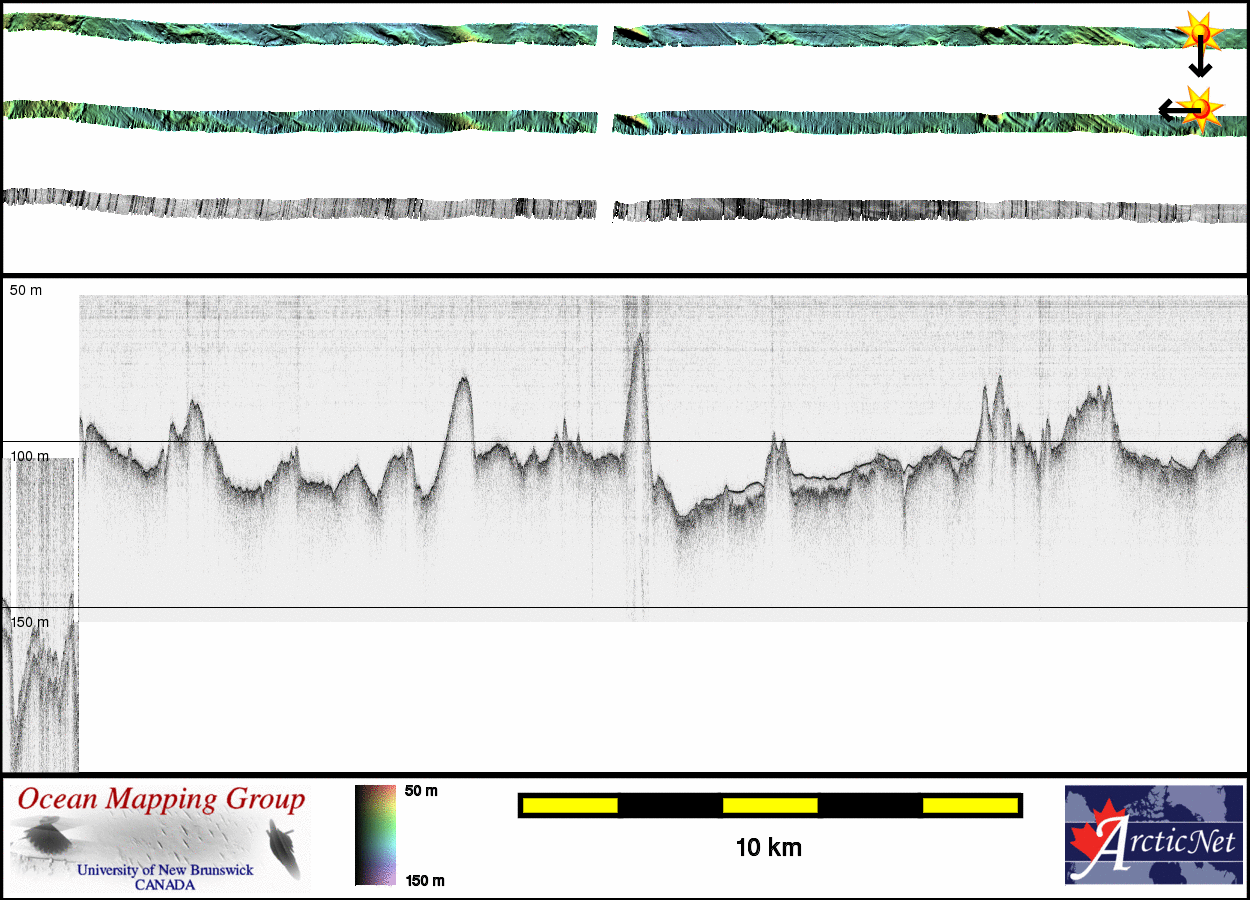Click the 150 m depth label on profile axis
This screenshot has height=900, width=1250.
click(x=30, y=622)
